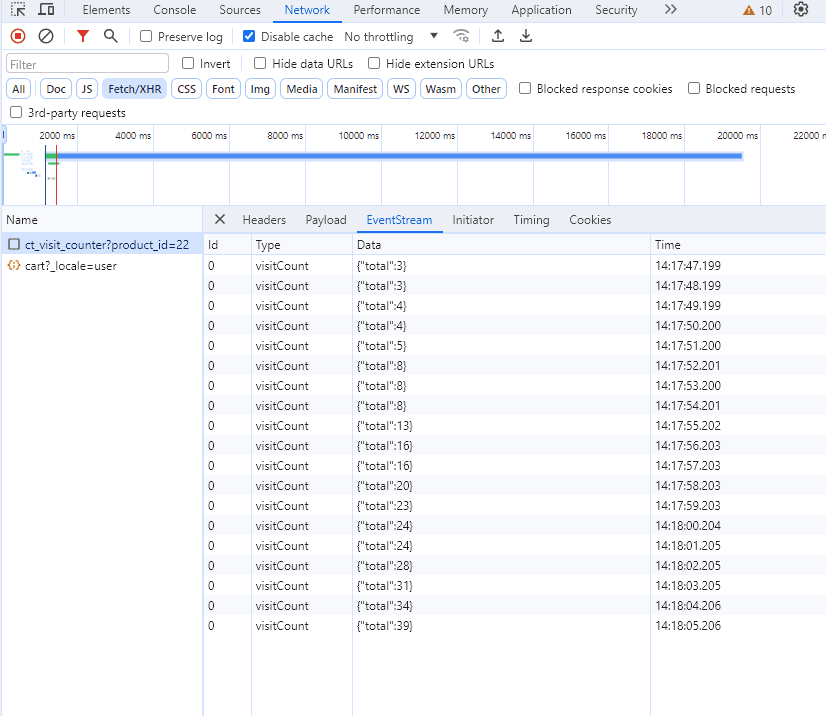Filter requests by Wasm

tap(441, 89)
